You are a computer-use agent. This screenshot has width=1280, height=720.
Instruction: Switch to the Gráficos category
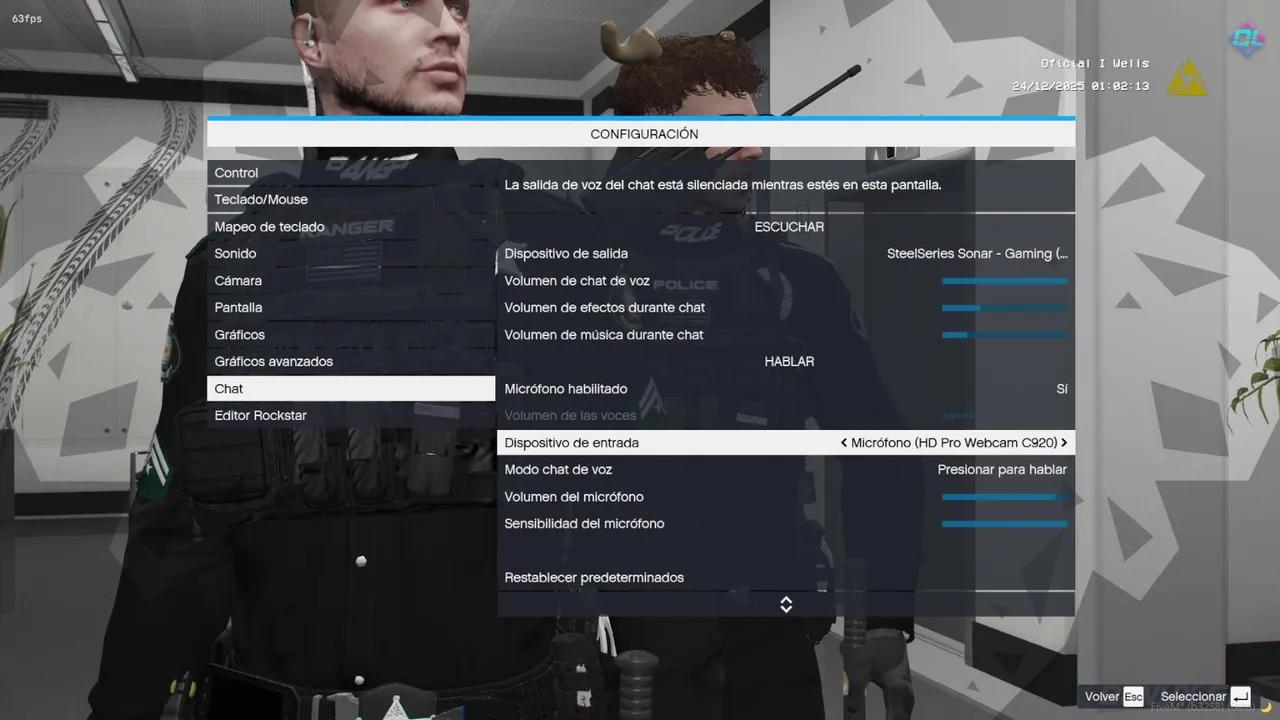(351, 335)
